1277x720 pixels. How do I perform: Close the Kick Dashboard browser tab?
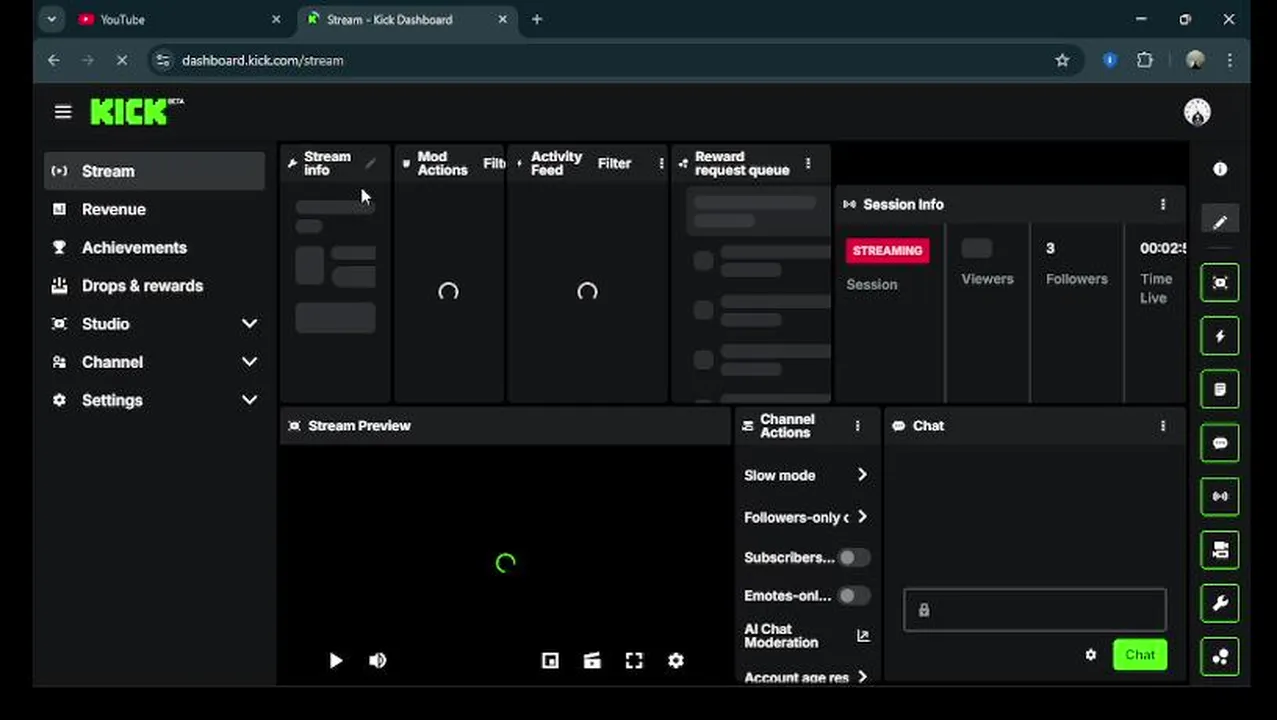click(x=503, y=19)
